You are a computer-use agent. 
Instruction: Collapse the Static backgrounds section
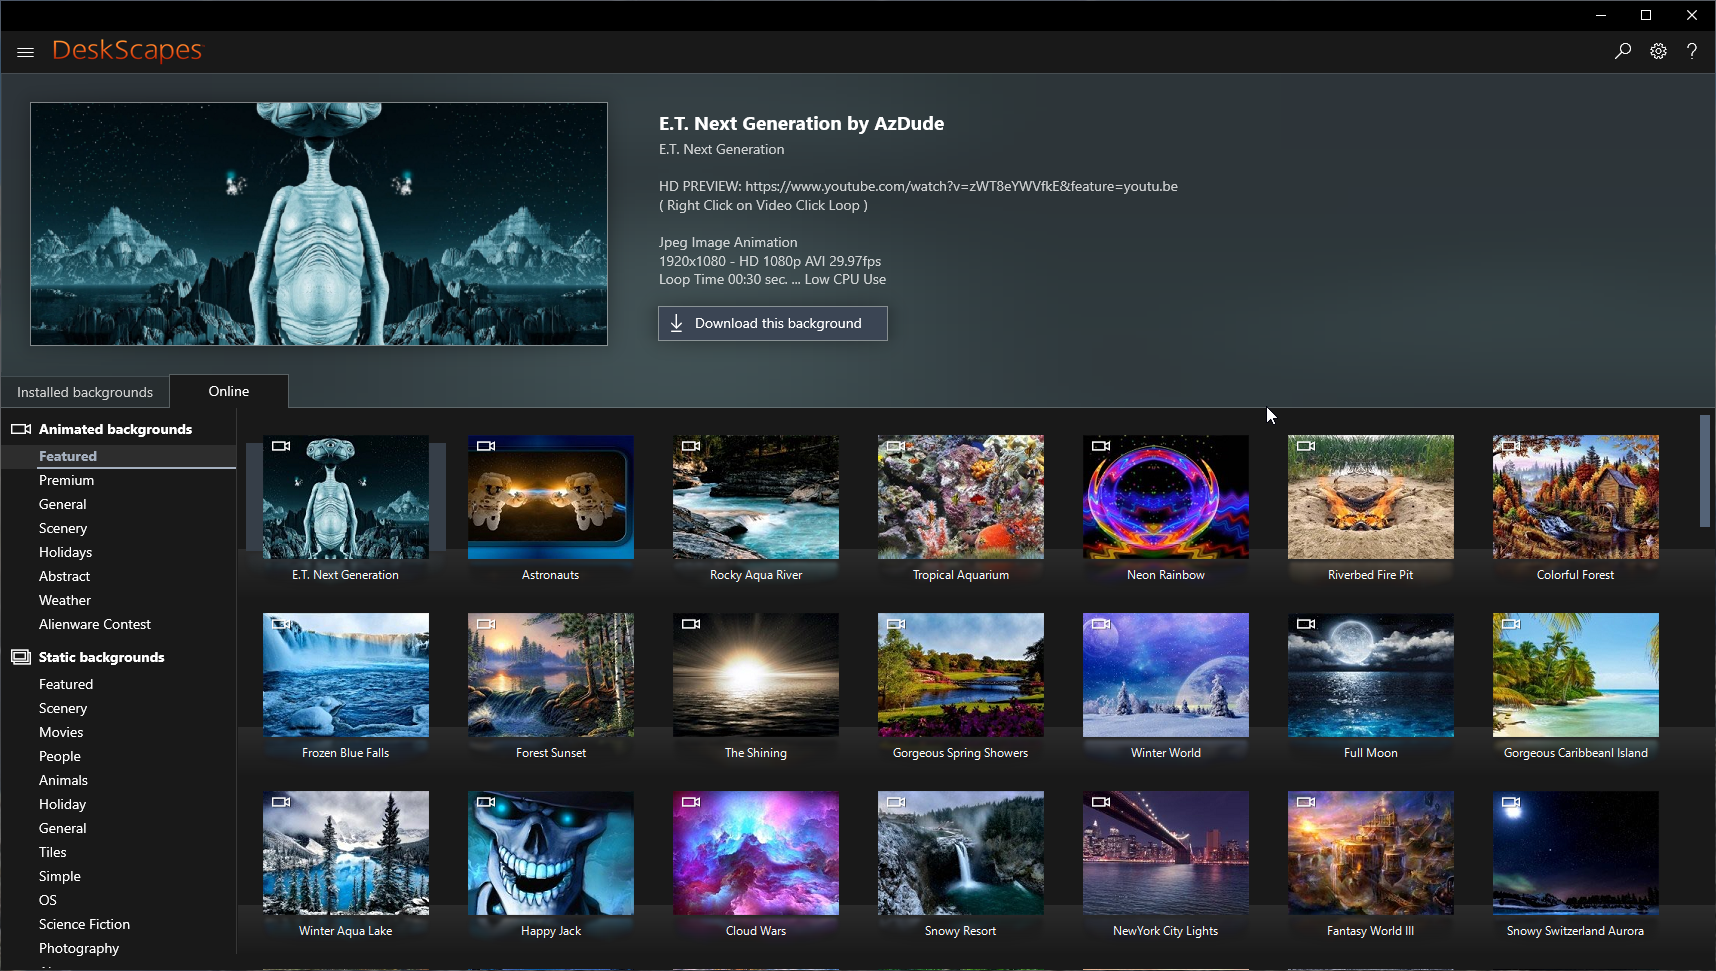101,657
